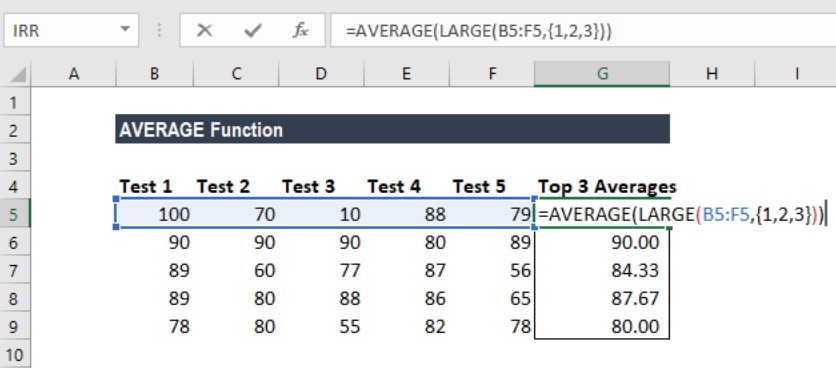Select column G header
836x368 pixels.
[602, 74]
